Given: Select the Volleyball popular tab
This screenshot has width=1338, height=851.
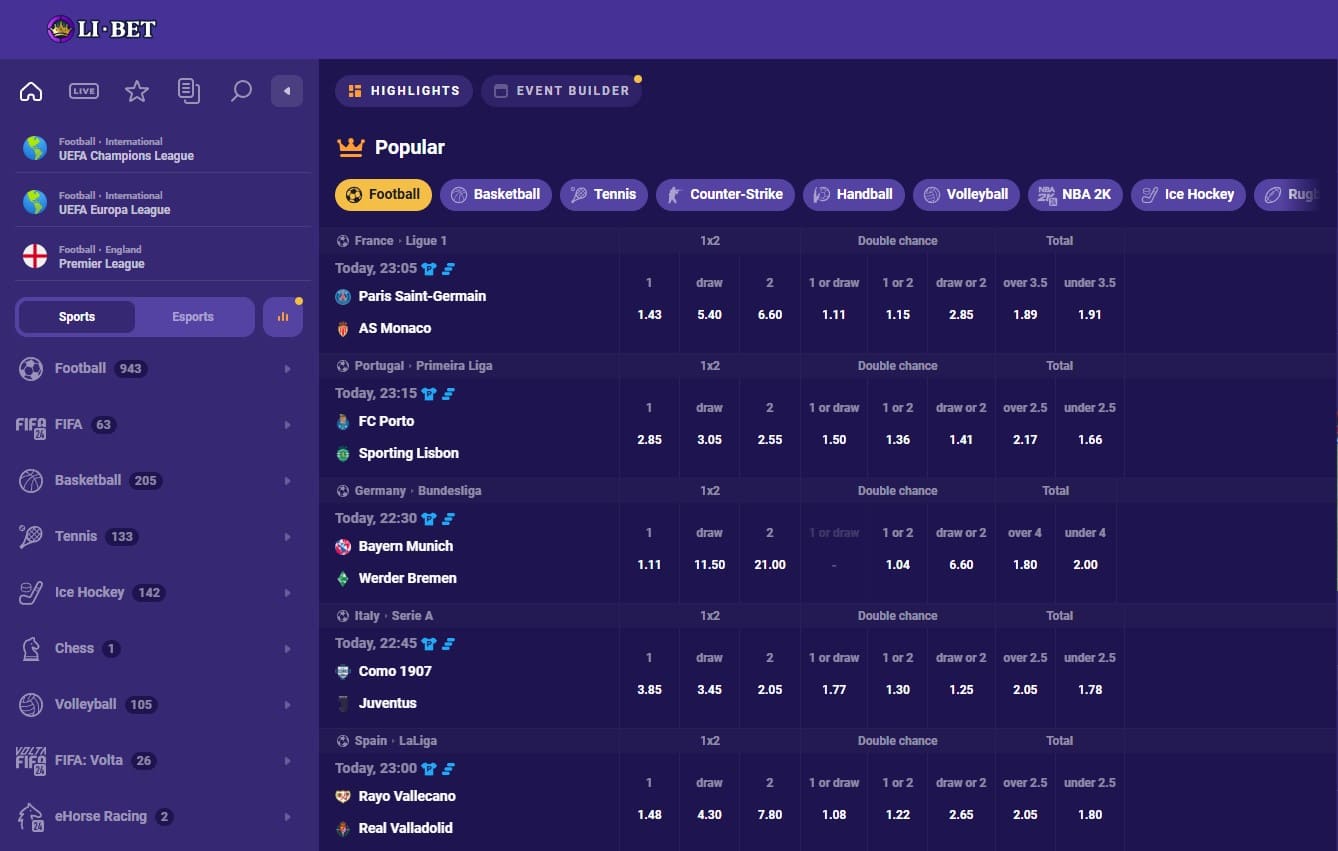Looking at the screenshot, I should click(966, 195).
